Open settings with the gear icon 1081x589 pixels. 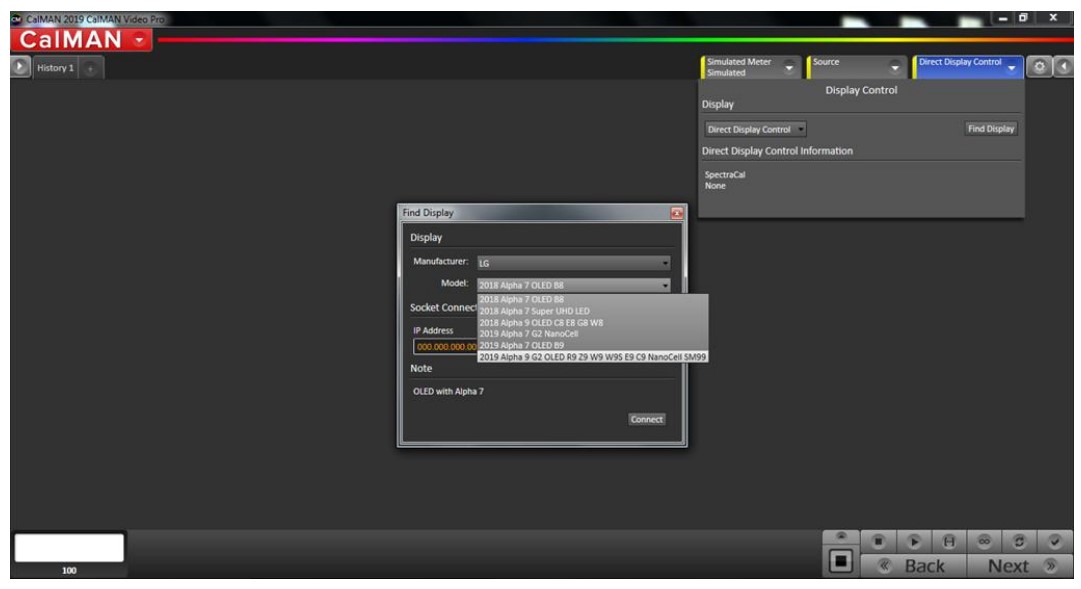tap(1040, 67)
